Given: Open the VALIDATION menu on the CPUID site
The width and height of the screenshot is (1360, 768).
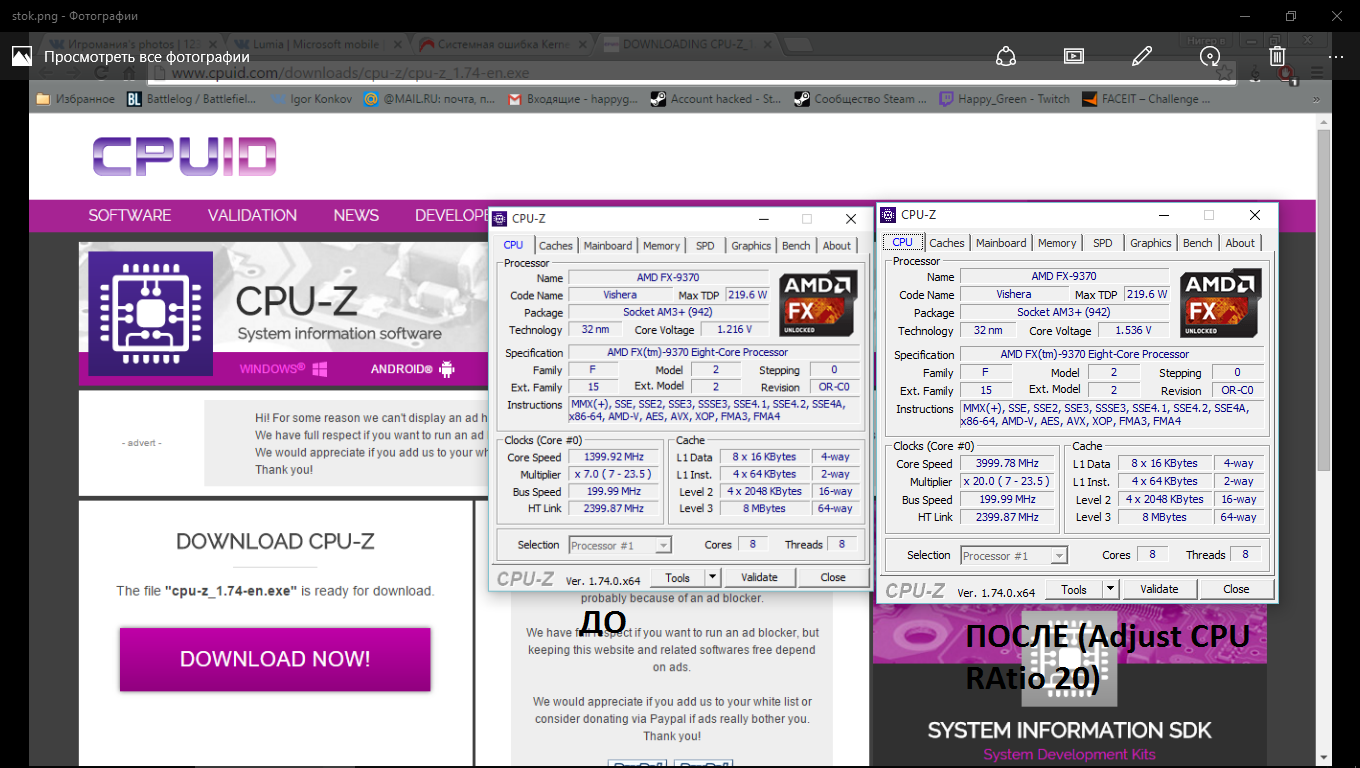Looking at the screenshot, I should [x=252, y=215].
